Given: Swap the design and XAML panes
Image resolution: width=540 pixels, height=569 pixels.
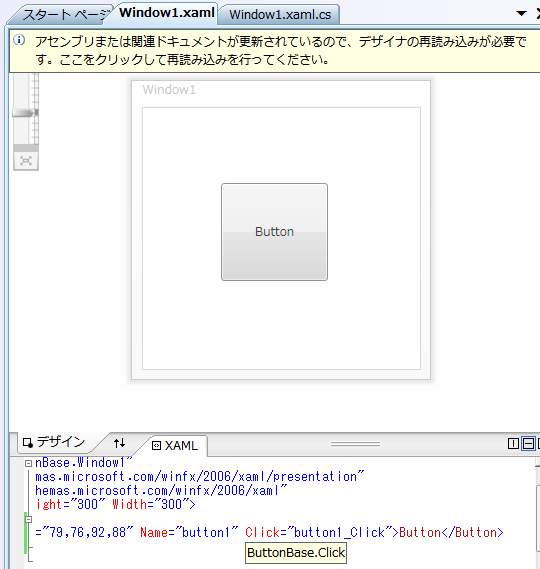Looking at the screenshot, I should click(x=119, y=443).
